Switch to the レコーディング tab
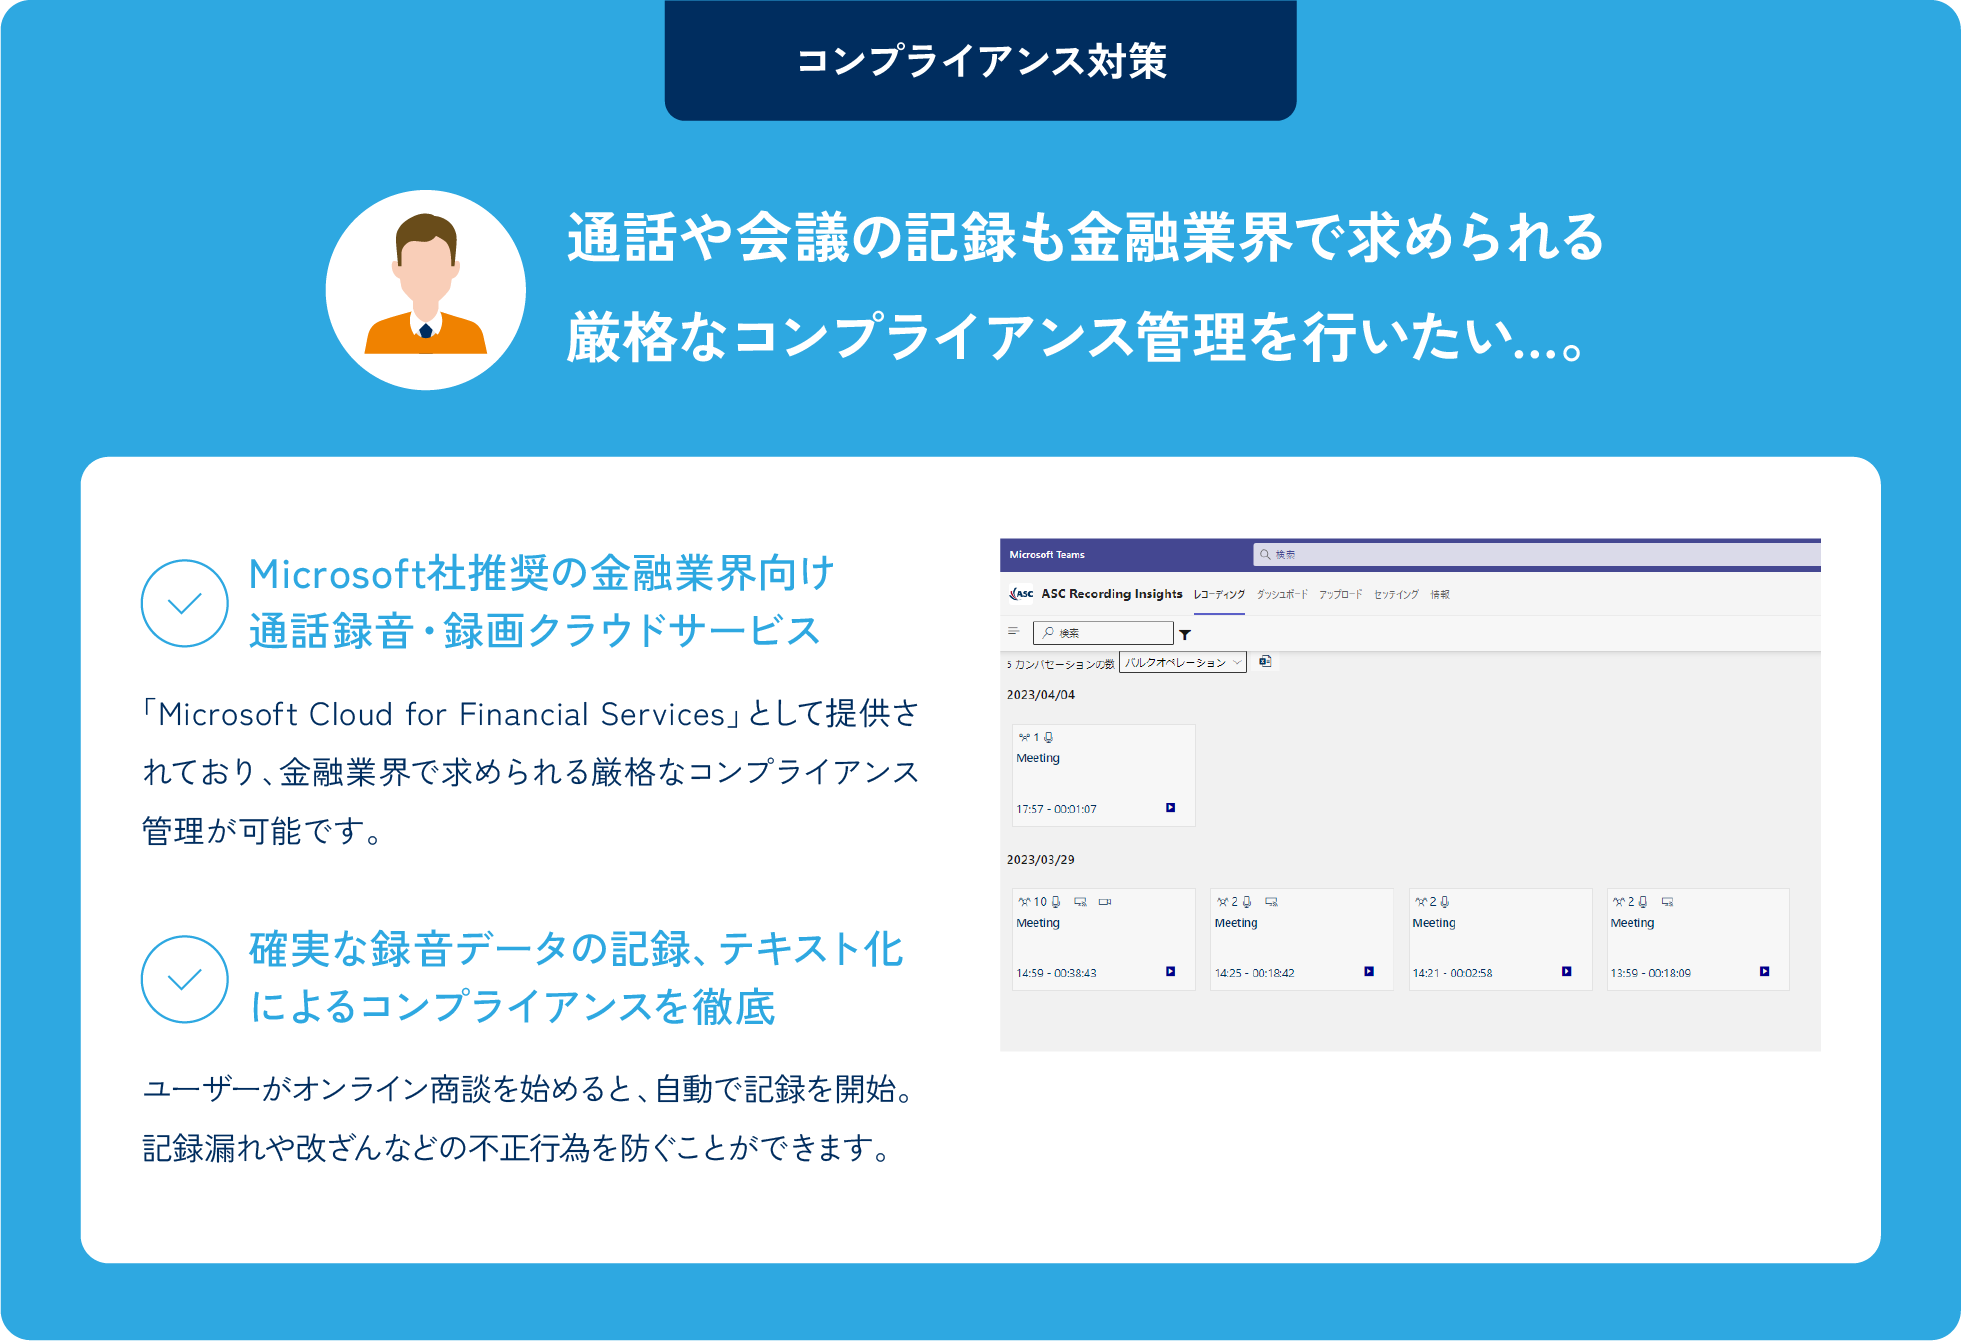This screenshot has width=1961, height=1341. 1219,595
